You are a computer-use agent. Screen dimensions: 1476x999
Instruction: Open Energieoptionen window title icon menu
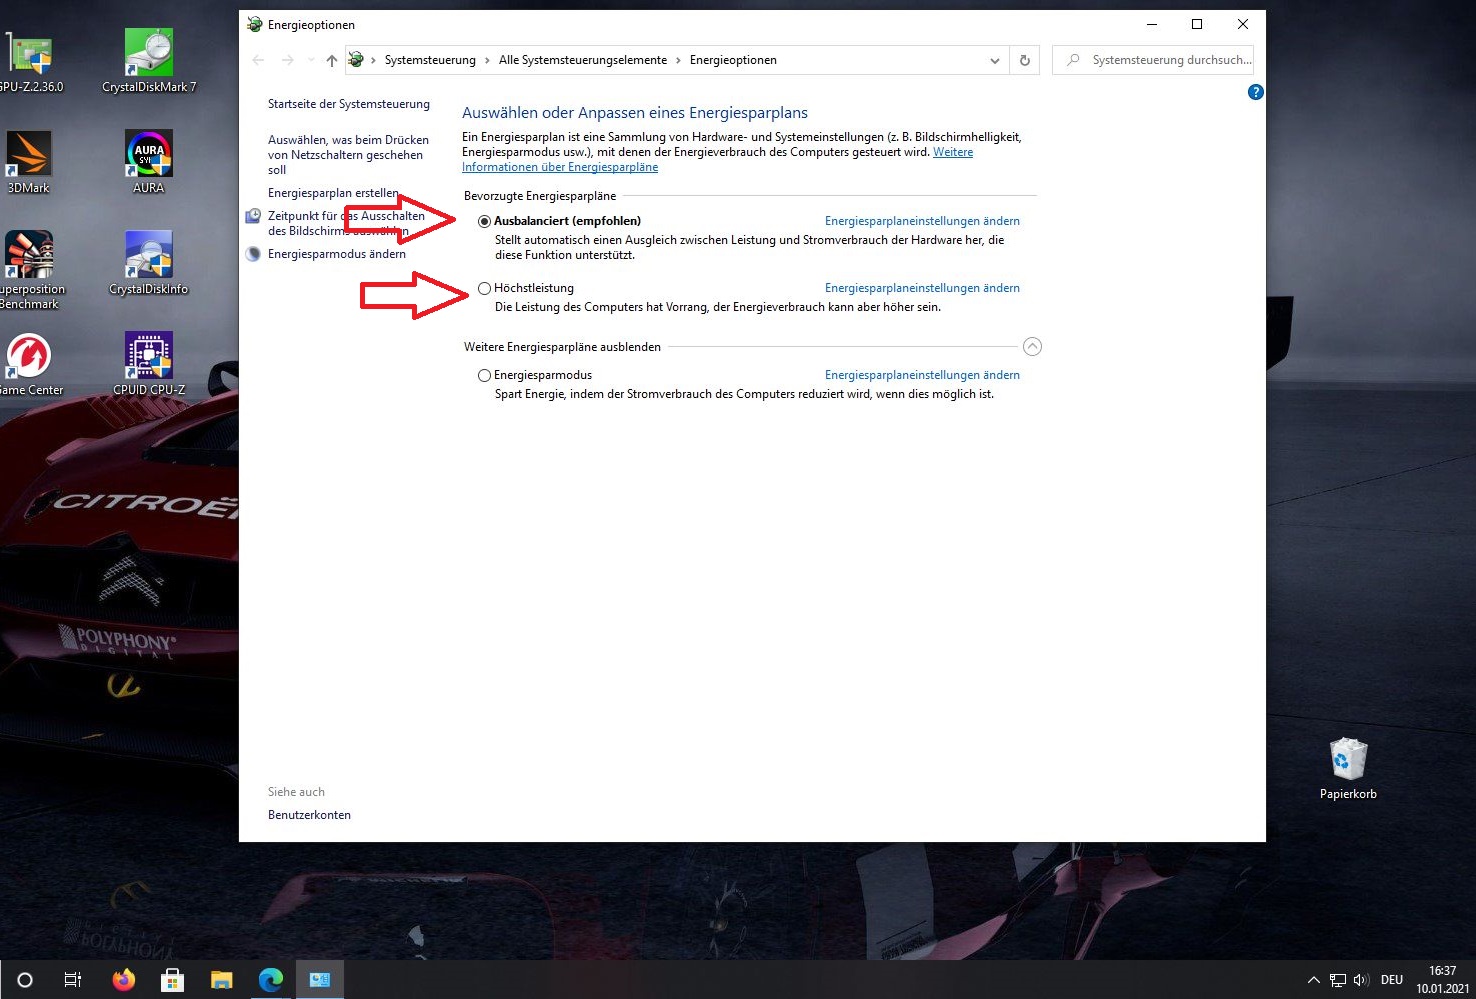pos(255,25)
